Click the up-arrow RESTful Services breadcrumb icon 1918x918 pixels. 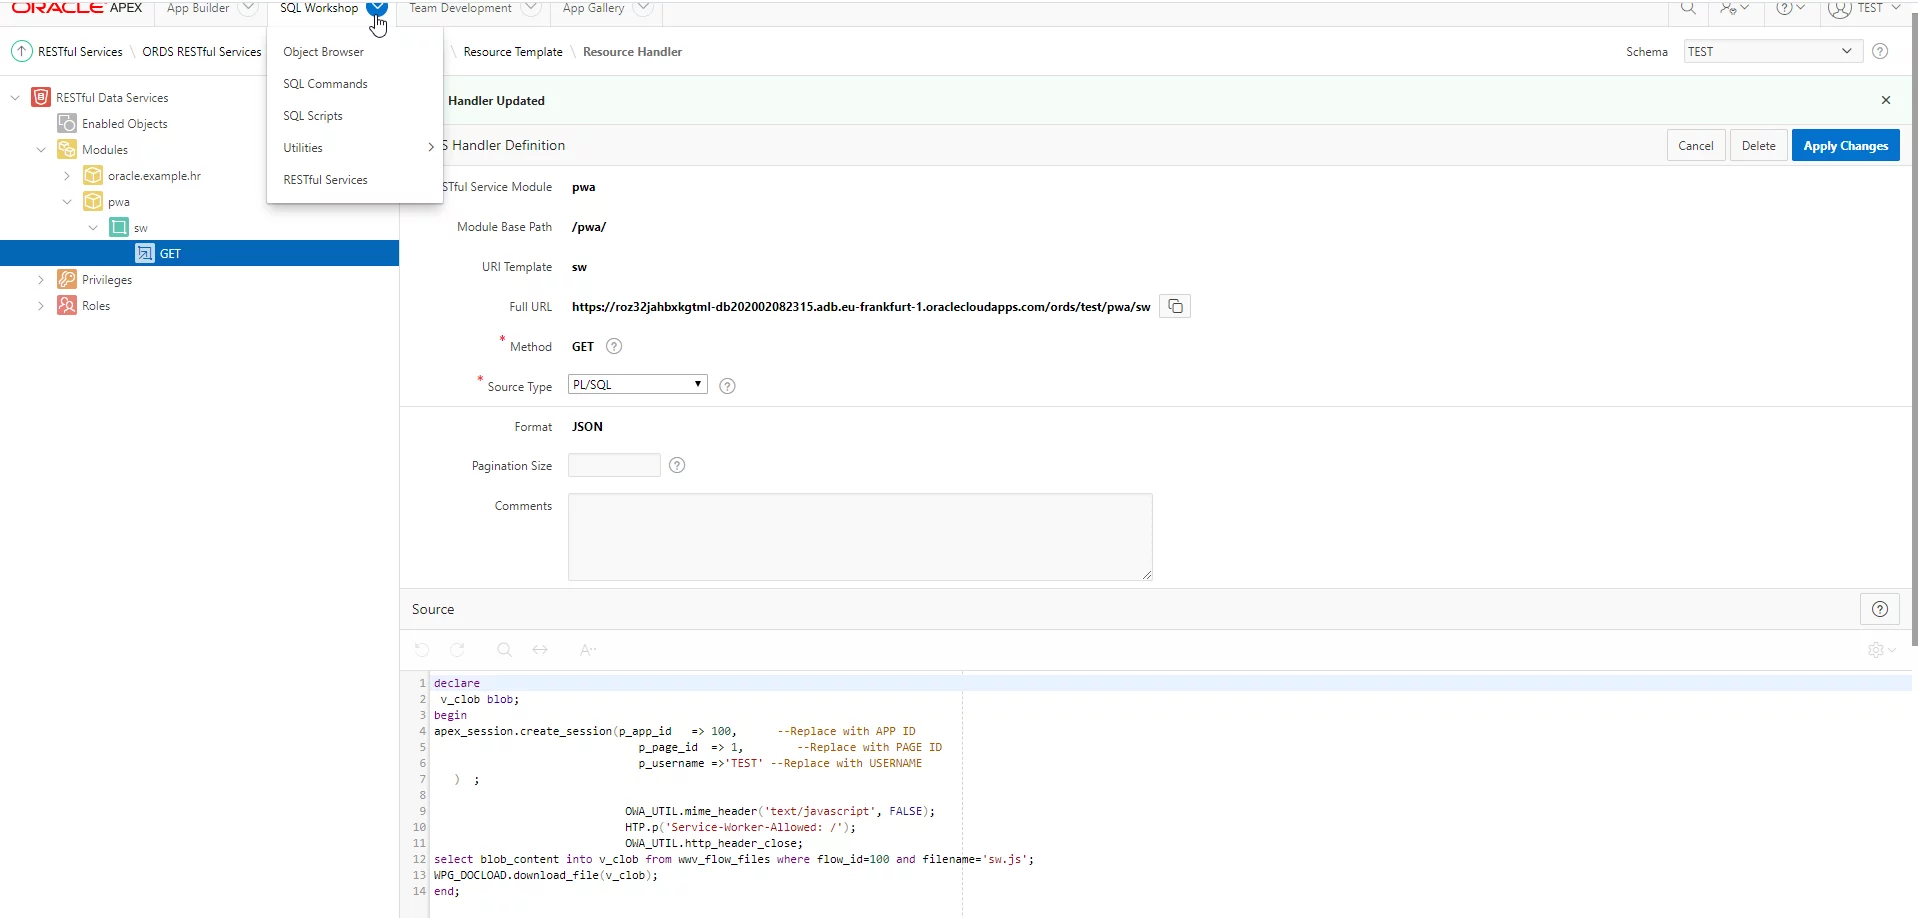click(x=21, y=51)
